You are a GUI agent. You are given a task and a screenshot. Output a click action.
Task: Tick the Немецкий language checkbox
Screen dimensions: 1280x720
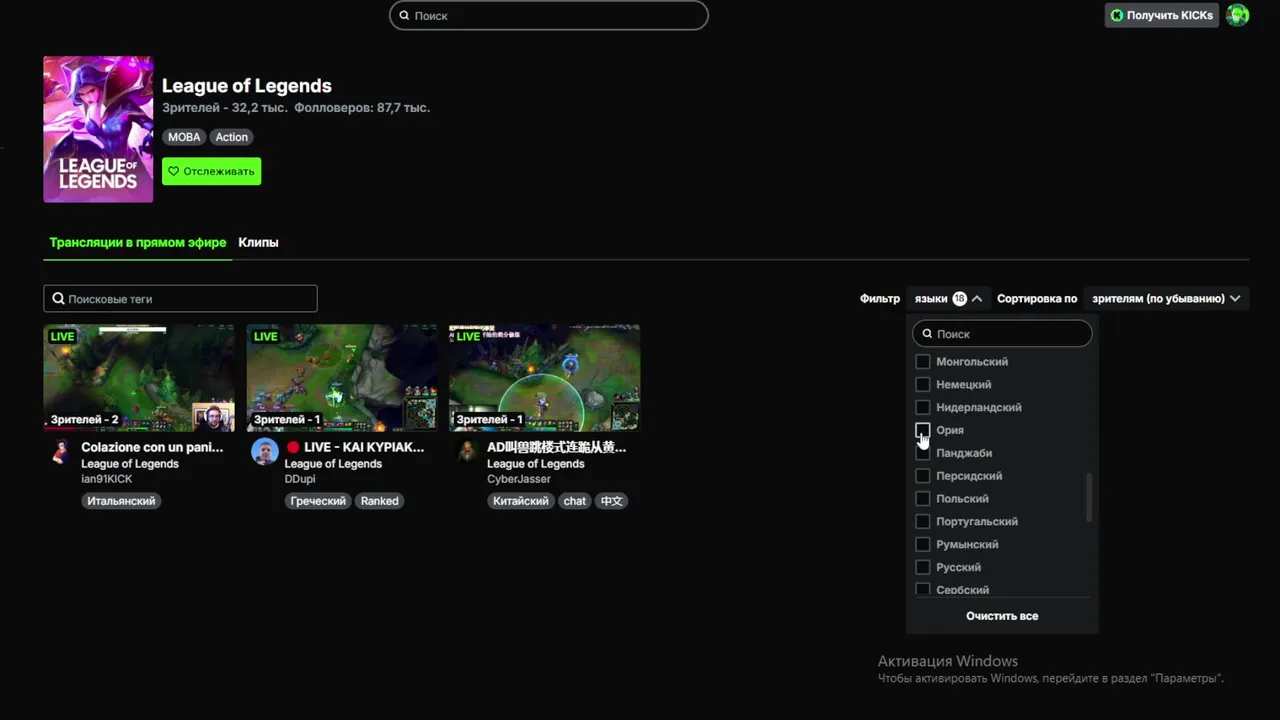click(923, 385)
